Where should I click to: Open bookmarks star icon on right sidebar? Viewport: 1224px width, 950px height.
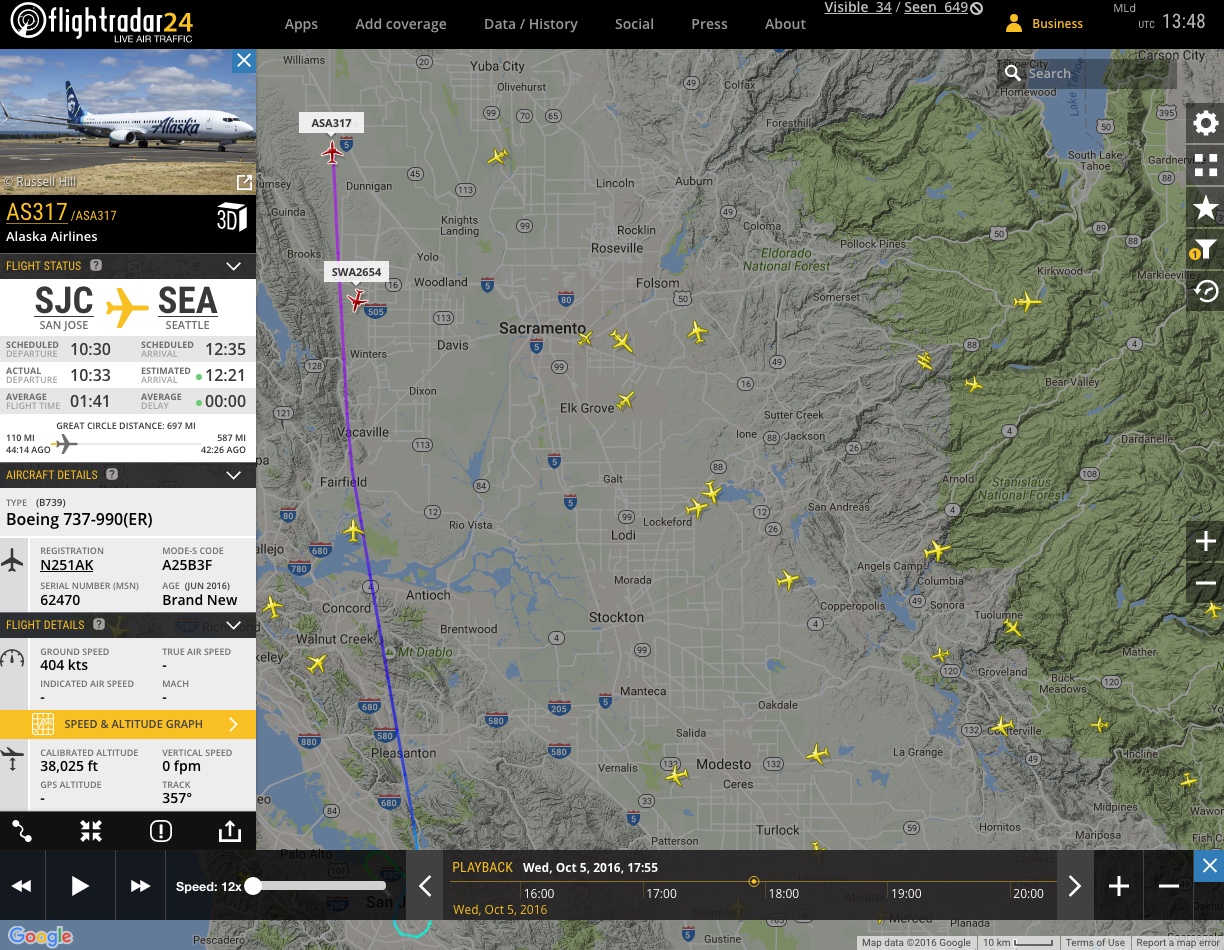(1205, 208)
